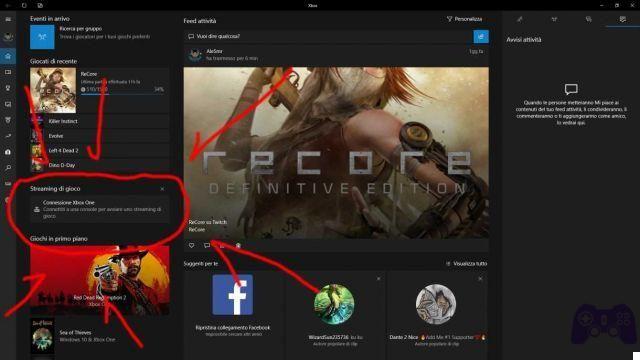Open Search magnifier in sidebar
The width and height of the screenshot is (640, 360).
point(8,168)
